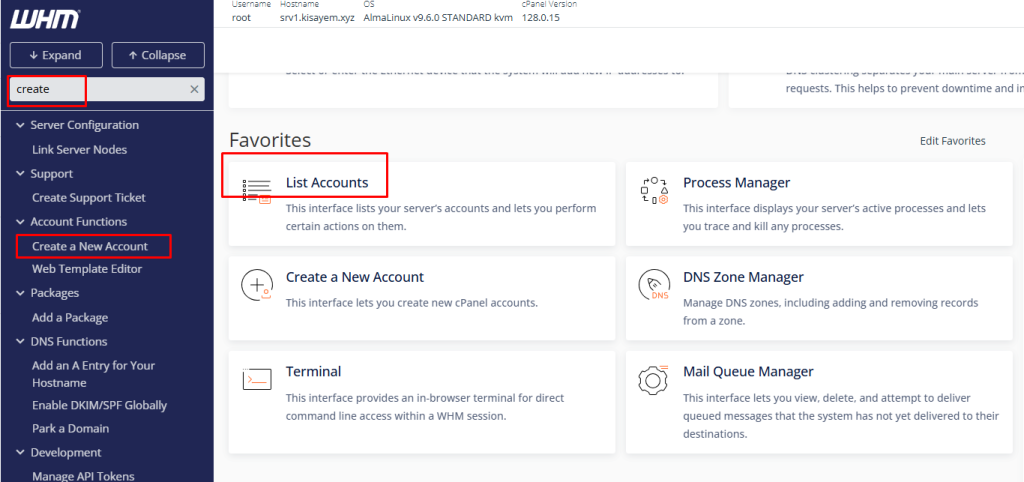Open Link Server Nodes in sidebar

tap(79, 150)
